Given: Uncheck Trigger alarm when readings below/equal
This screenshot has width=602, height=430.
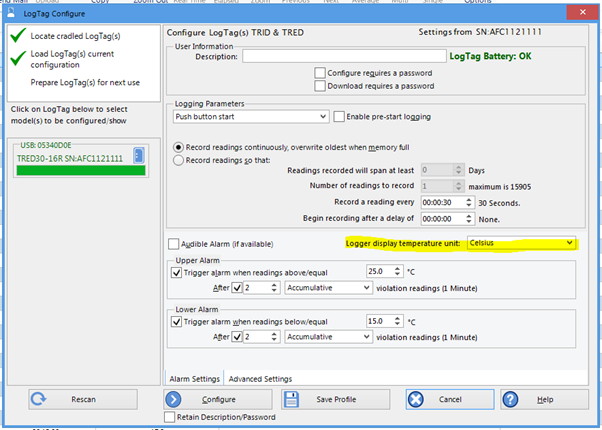Looking at the screenshot, I should [176, 322].
